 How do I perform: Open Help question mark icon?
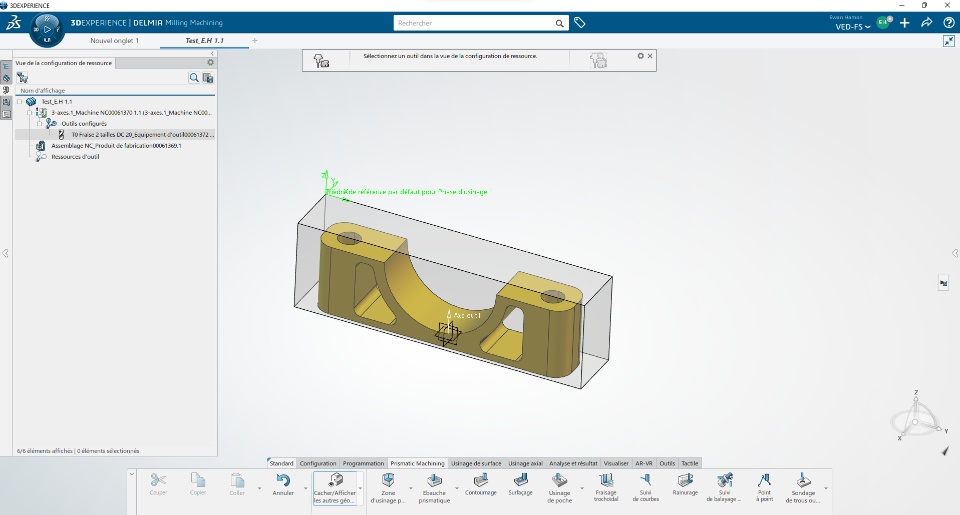(x=948, y=23)
